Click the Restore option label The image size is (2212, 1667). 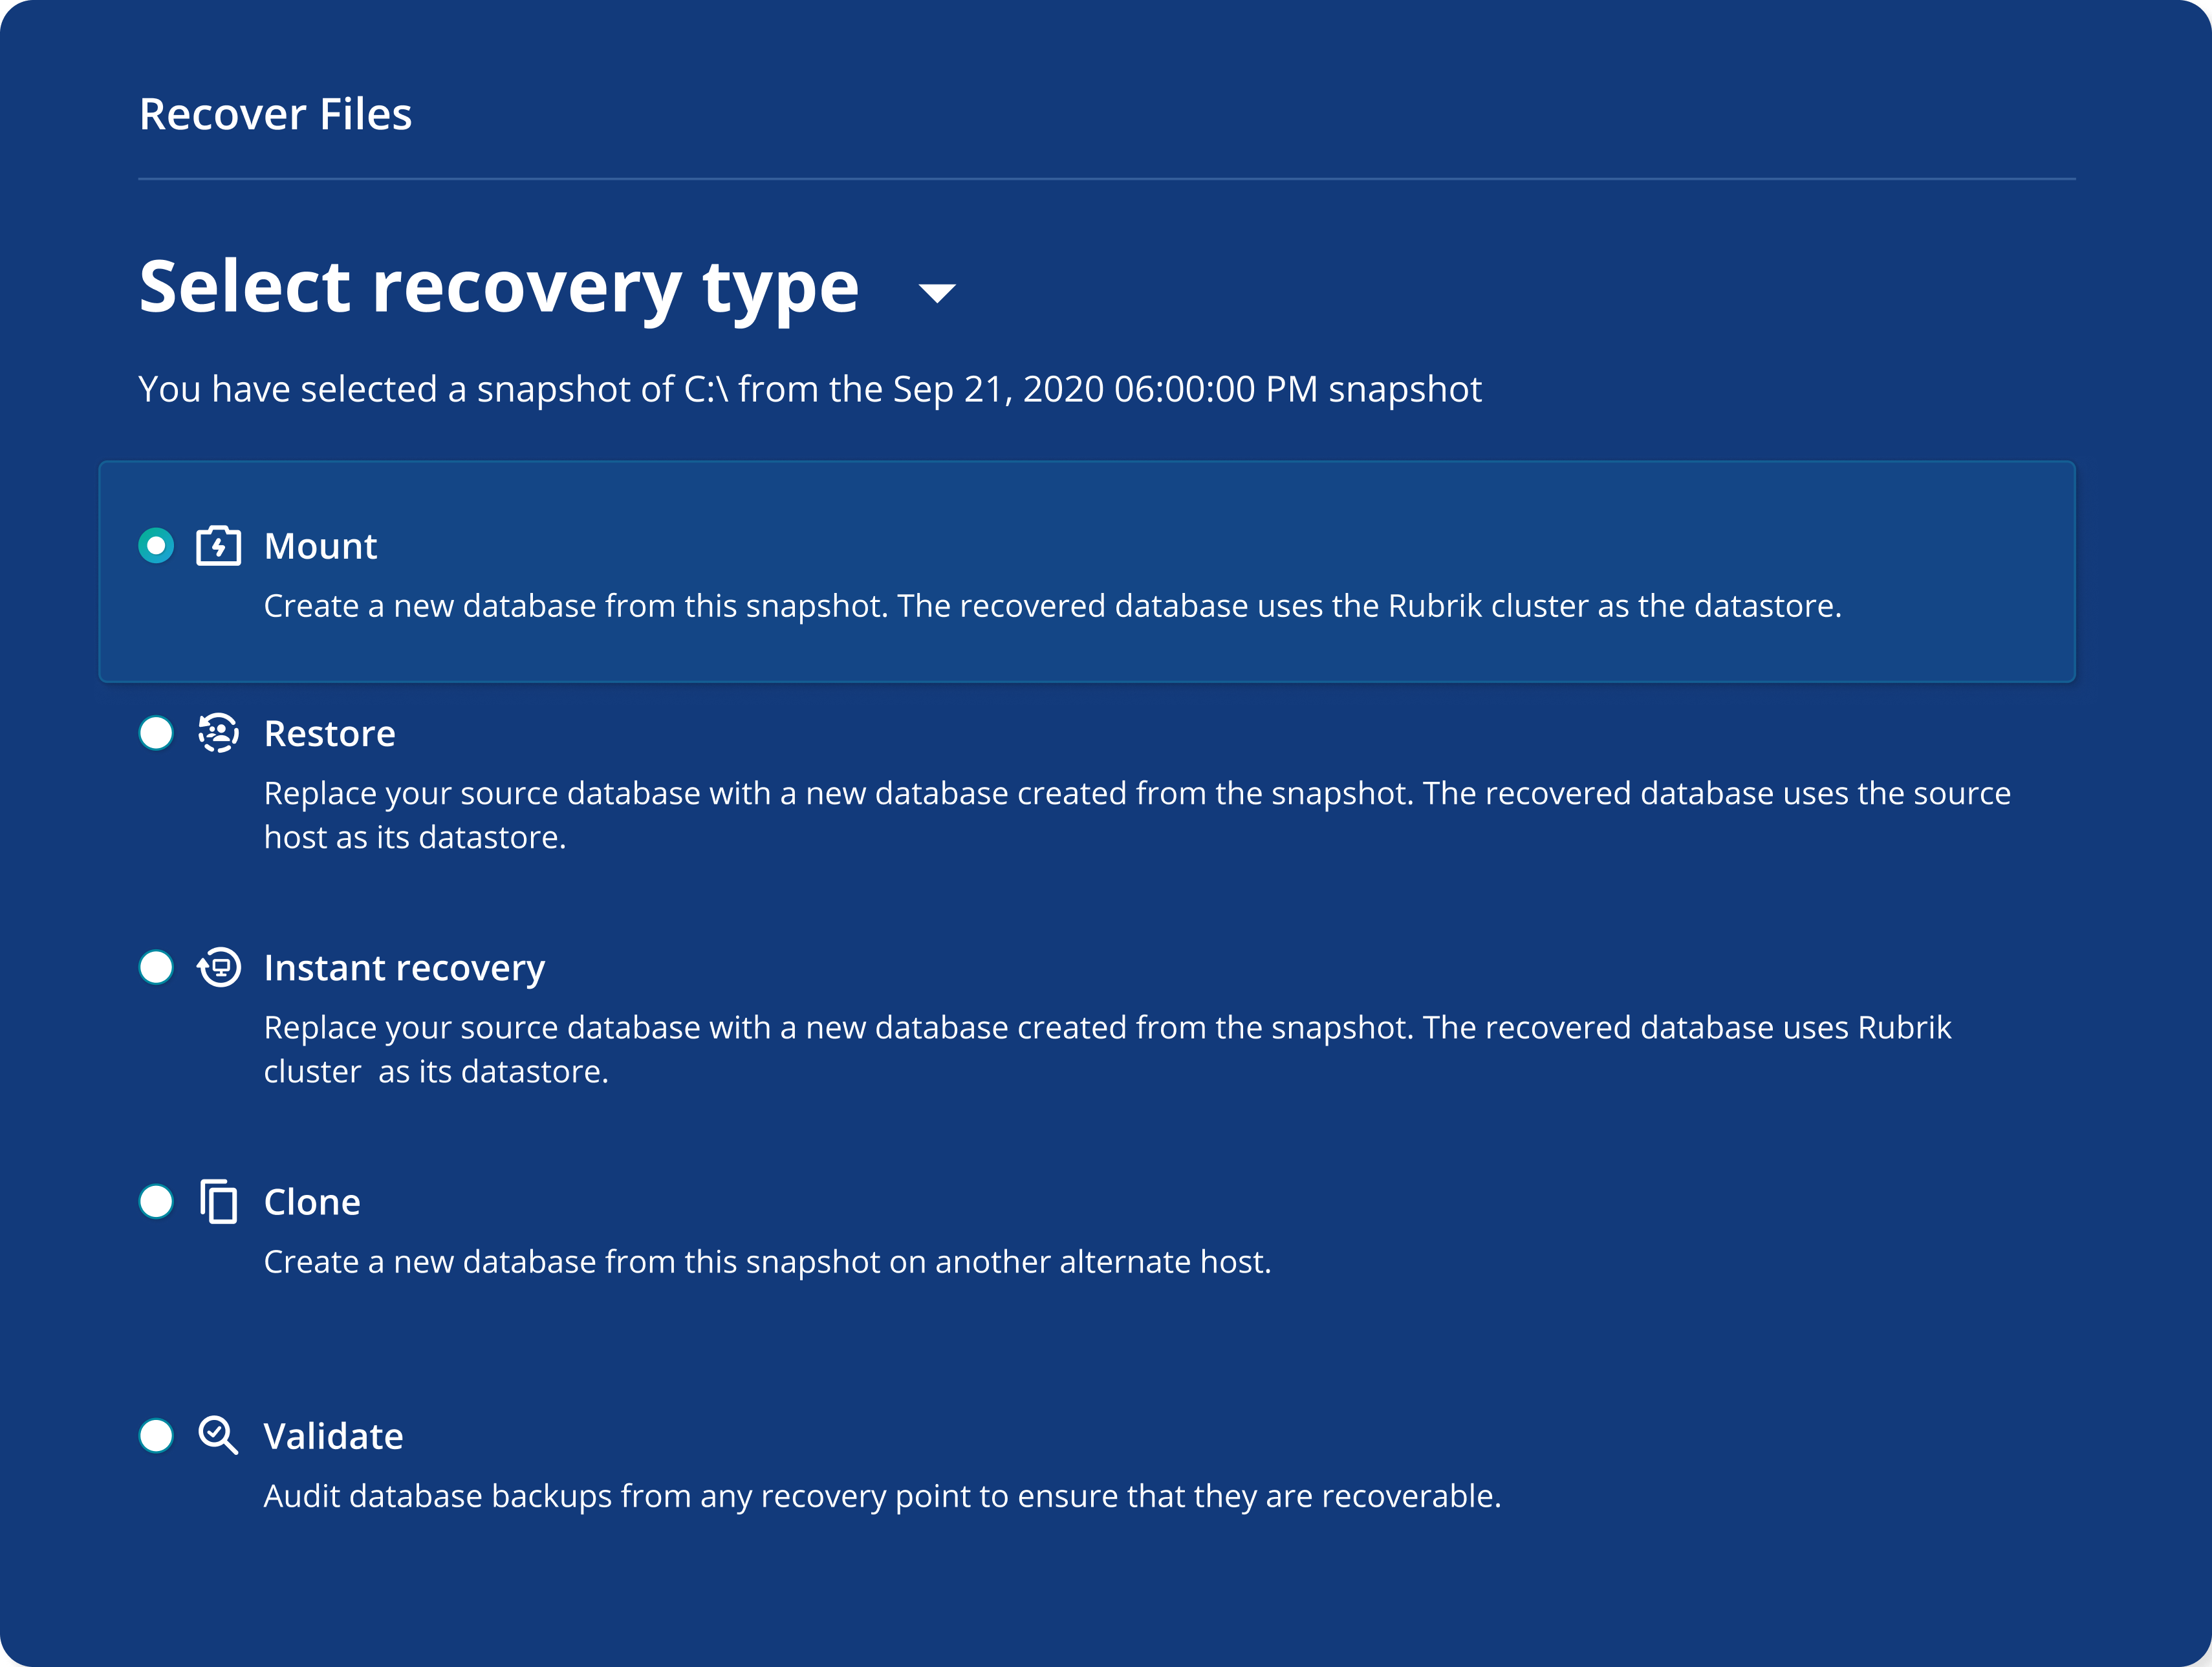[x=330, y=734]
